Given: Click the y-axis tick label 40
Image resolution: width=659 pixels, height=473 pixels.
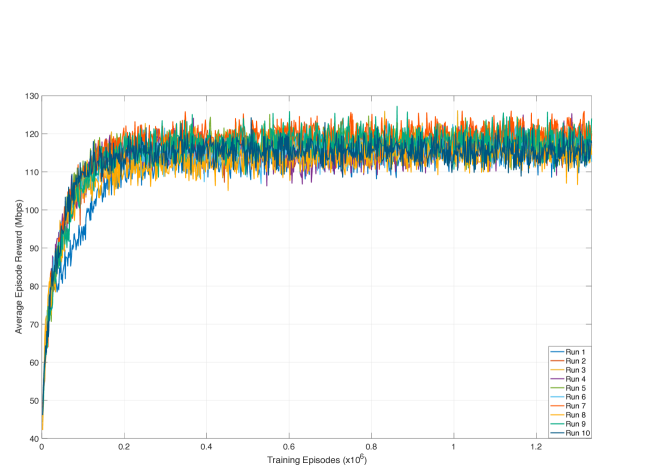Looking at the screenshot, I should click(34, 439).
